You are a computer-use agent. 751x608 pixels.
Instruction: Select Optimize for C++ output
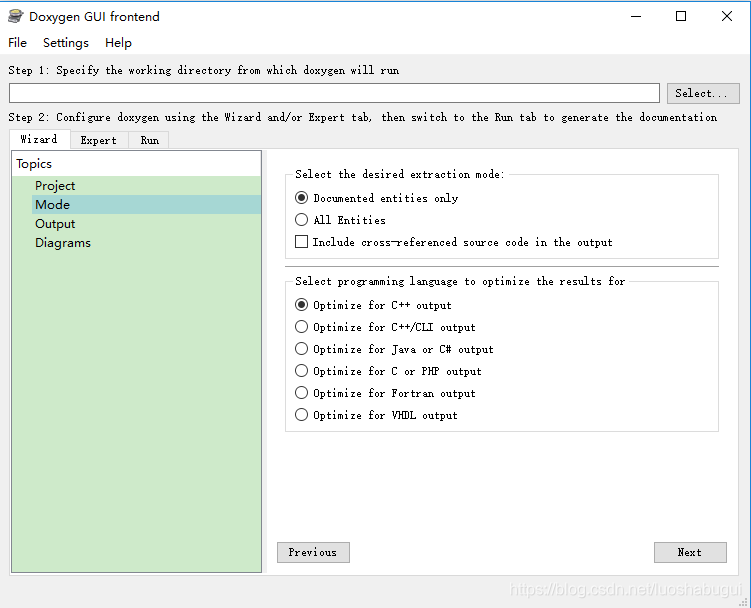[373, 305]
